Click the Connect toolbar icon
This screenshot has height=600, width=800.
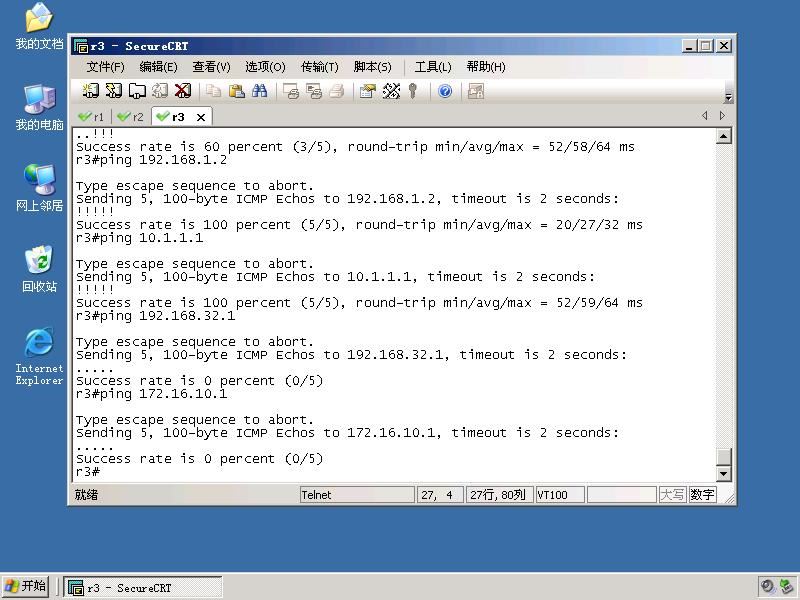click(91, 91)
